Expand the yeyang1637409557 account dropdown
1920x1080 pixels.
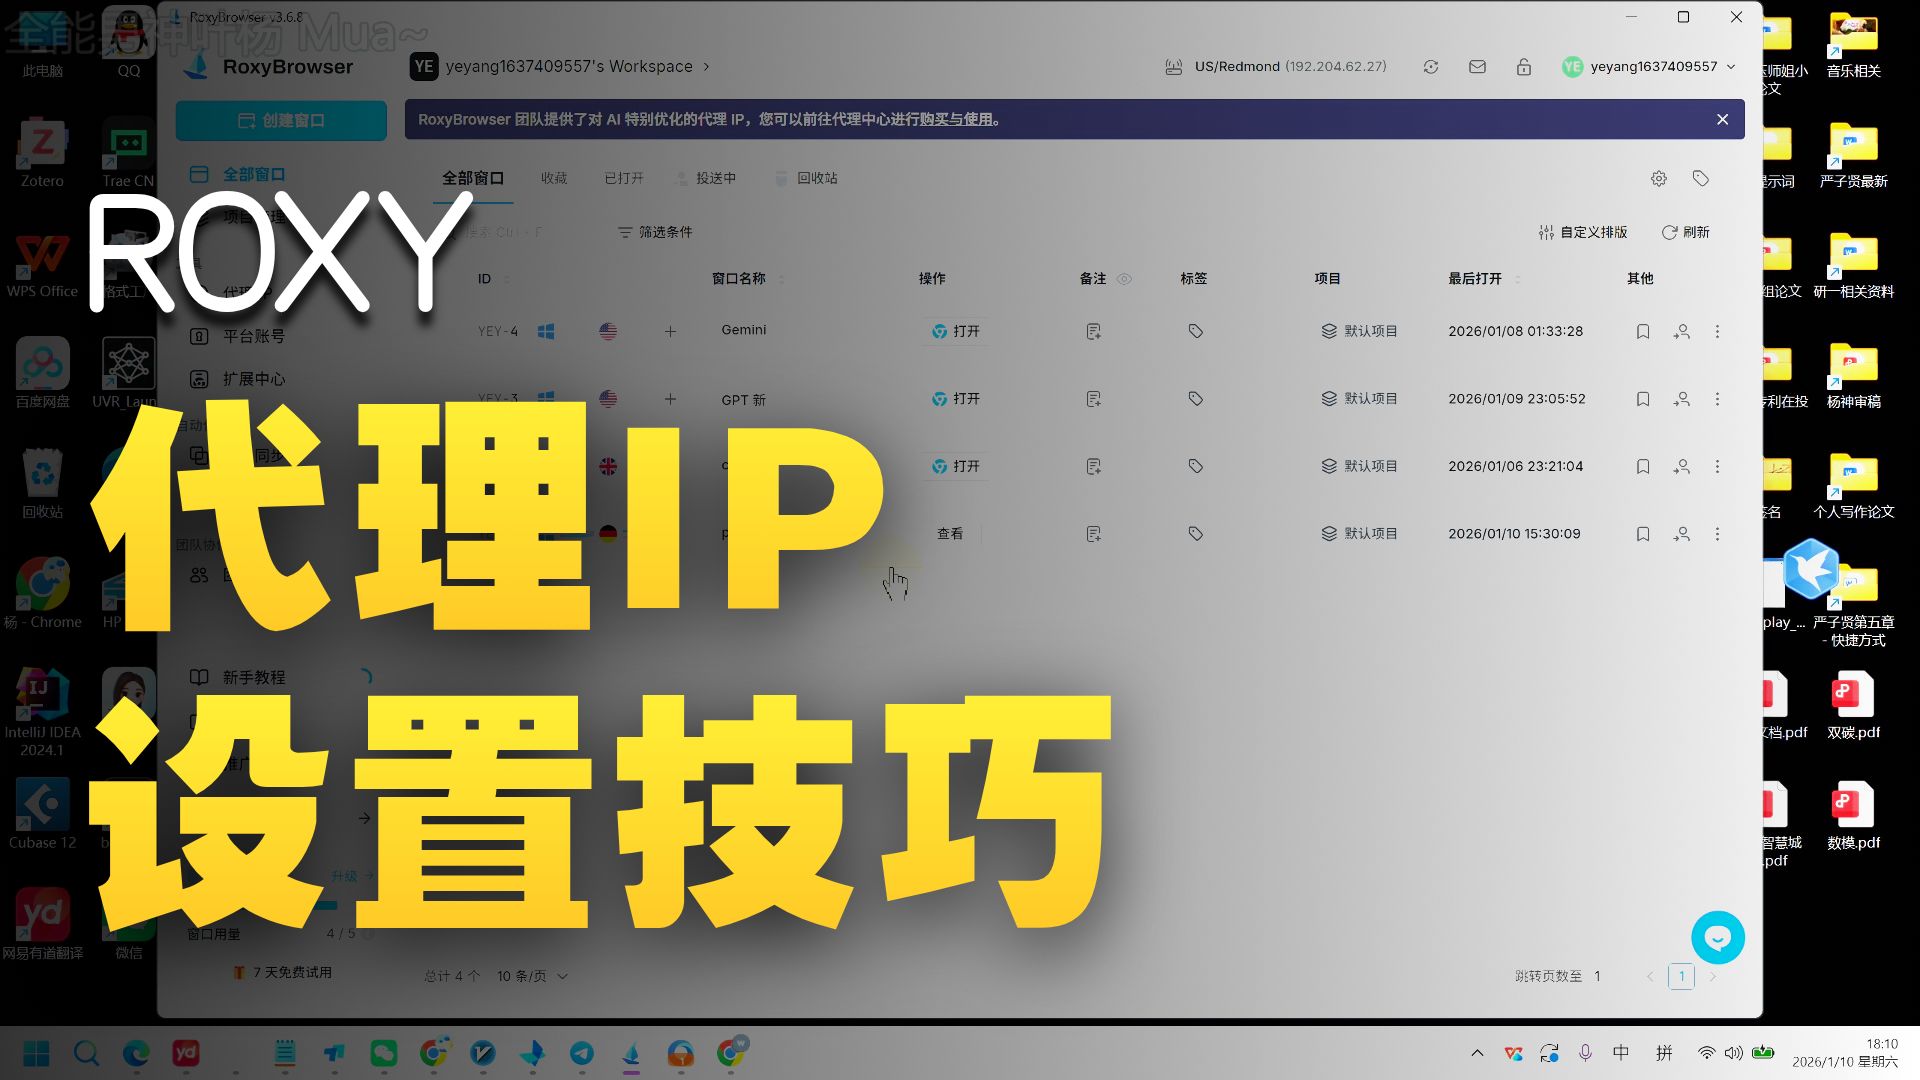1731,67
